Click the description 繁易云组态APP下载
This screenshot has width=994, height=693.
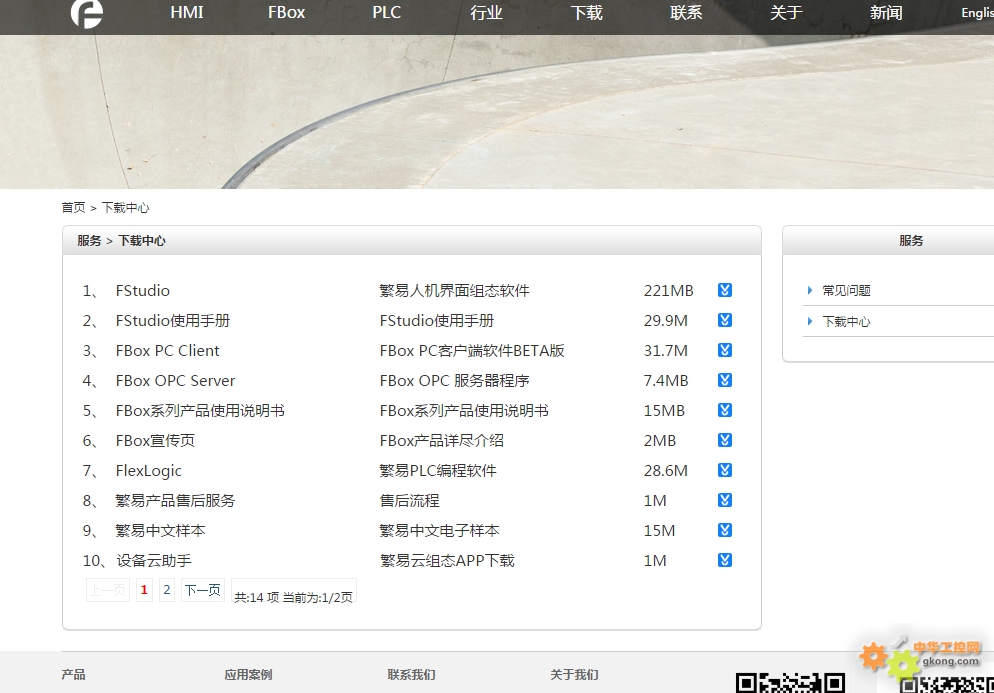[447, 560]
